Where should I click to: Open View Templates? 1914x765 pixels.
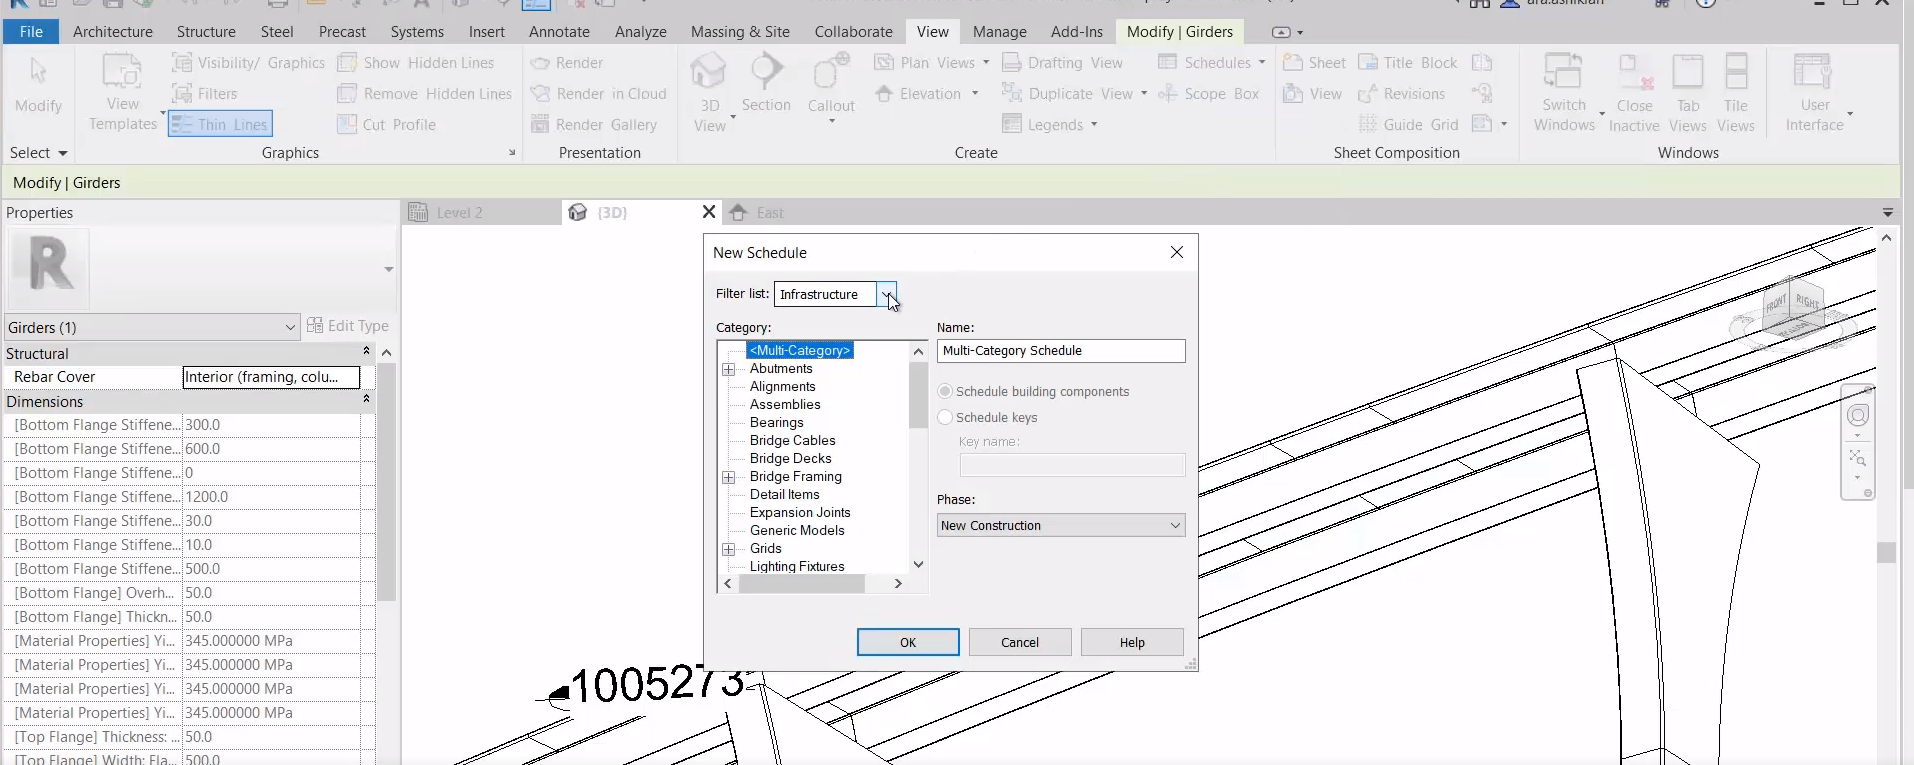123,93
